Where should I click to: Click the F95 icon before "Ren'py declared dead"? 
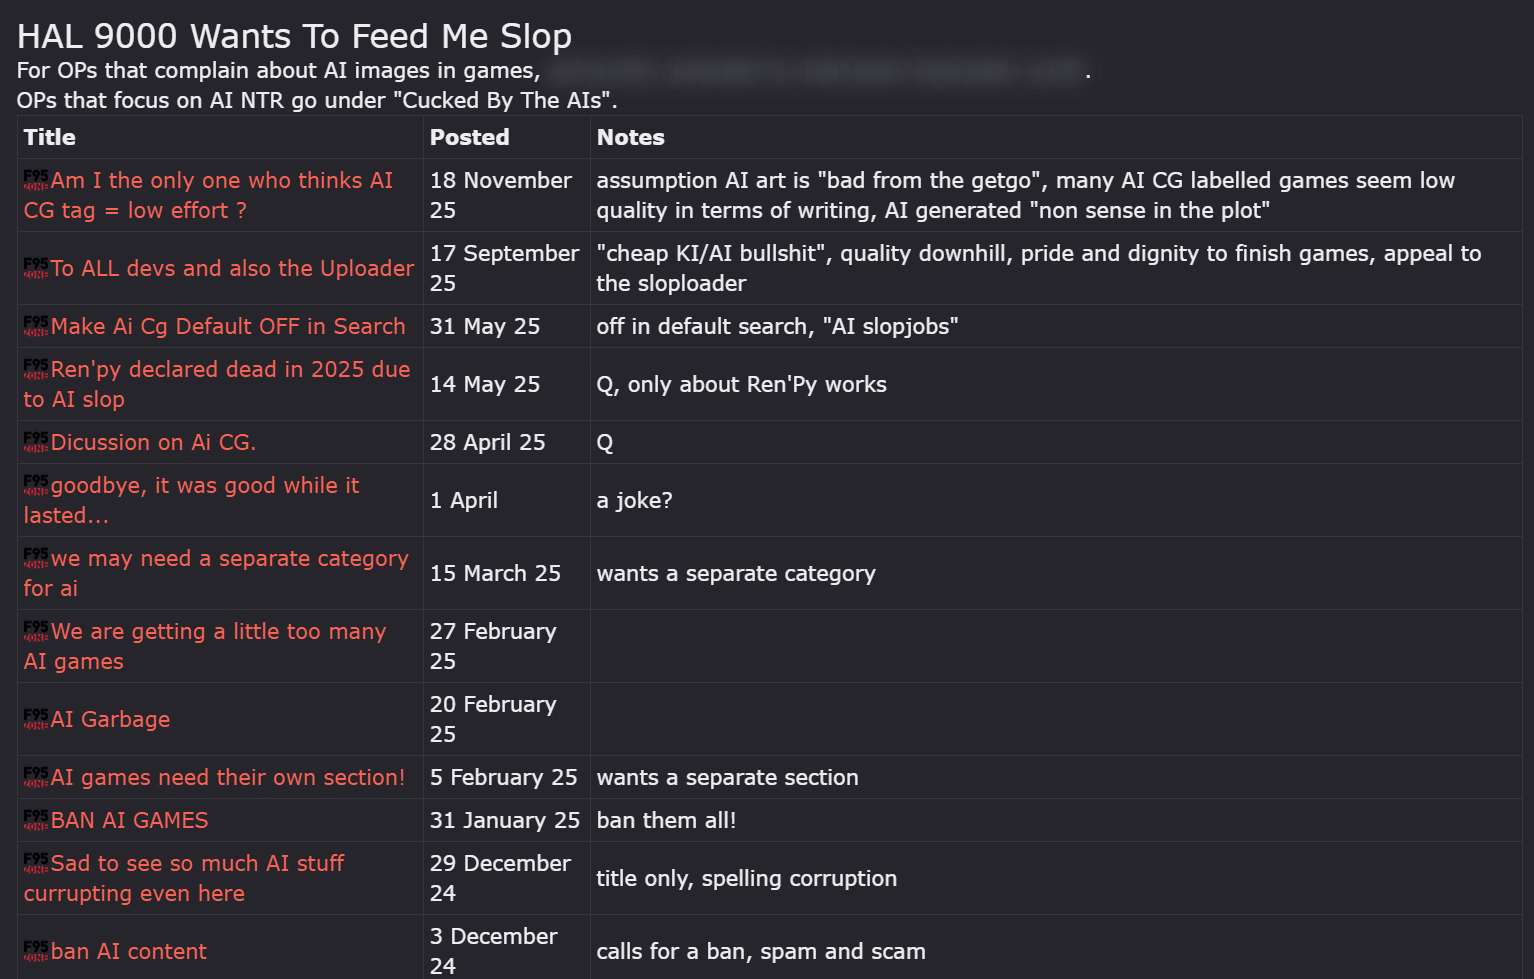36,369
